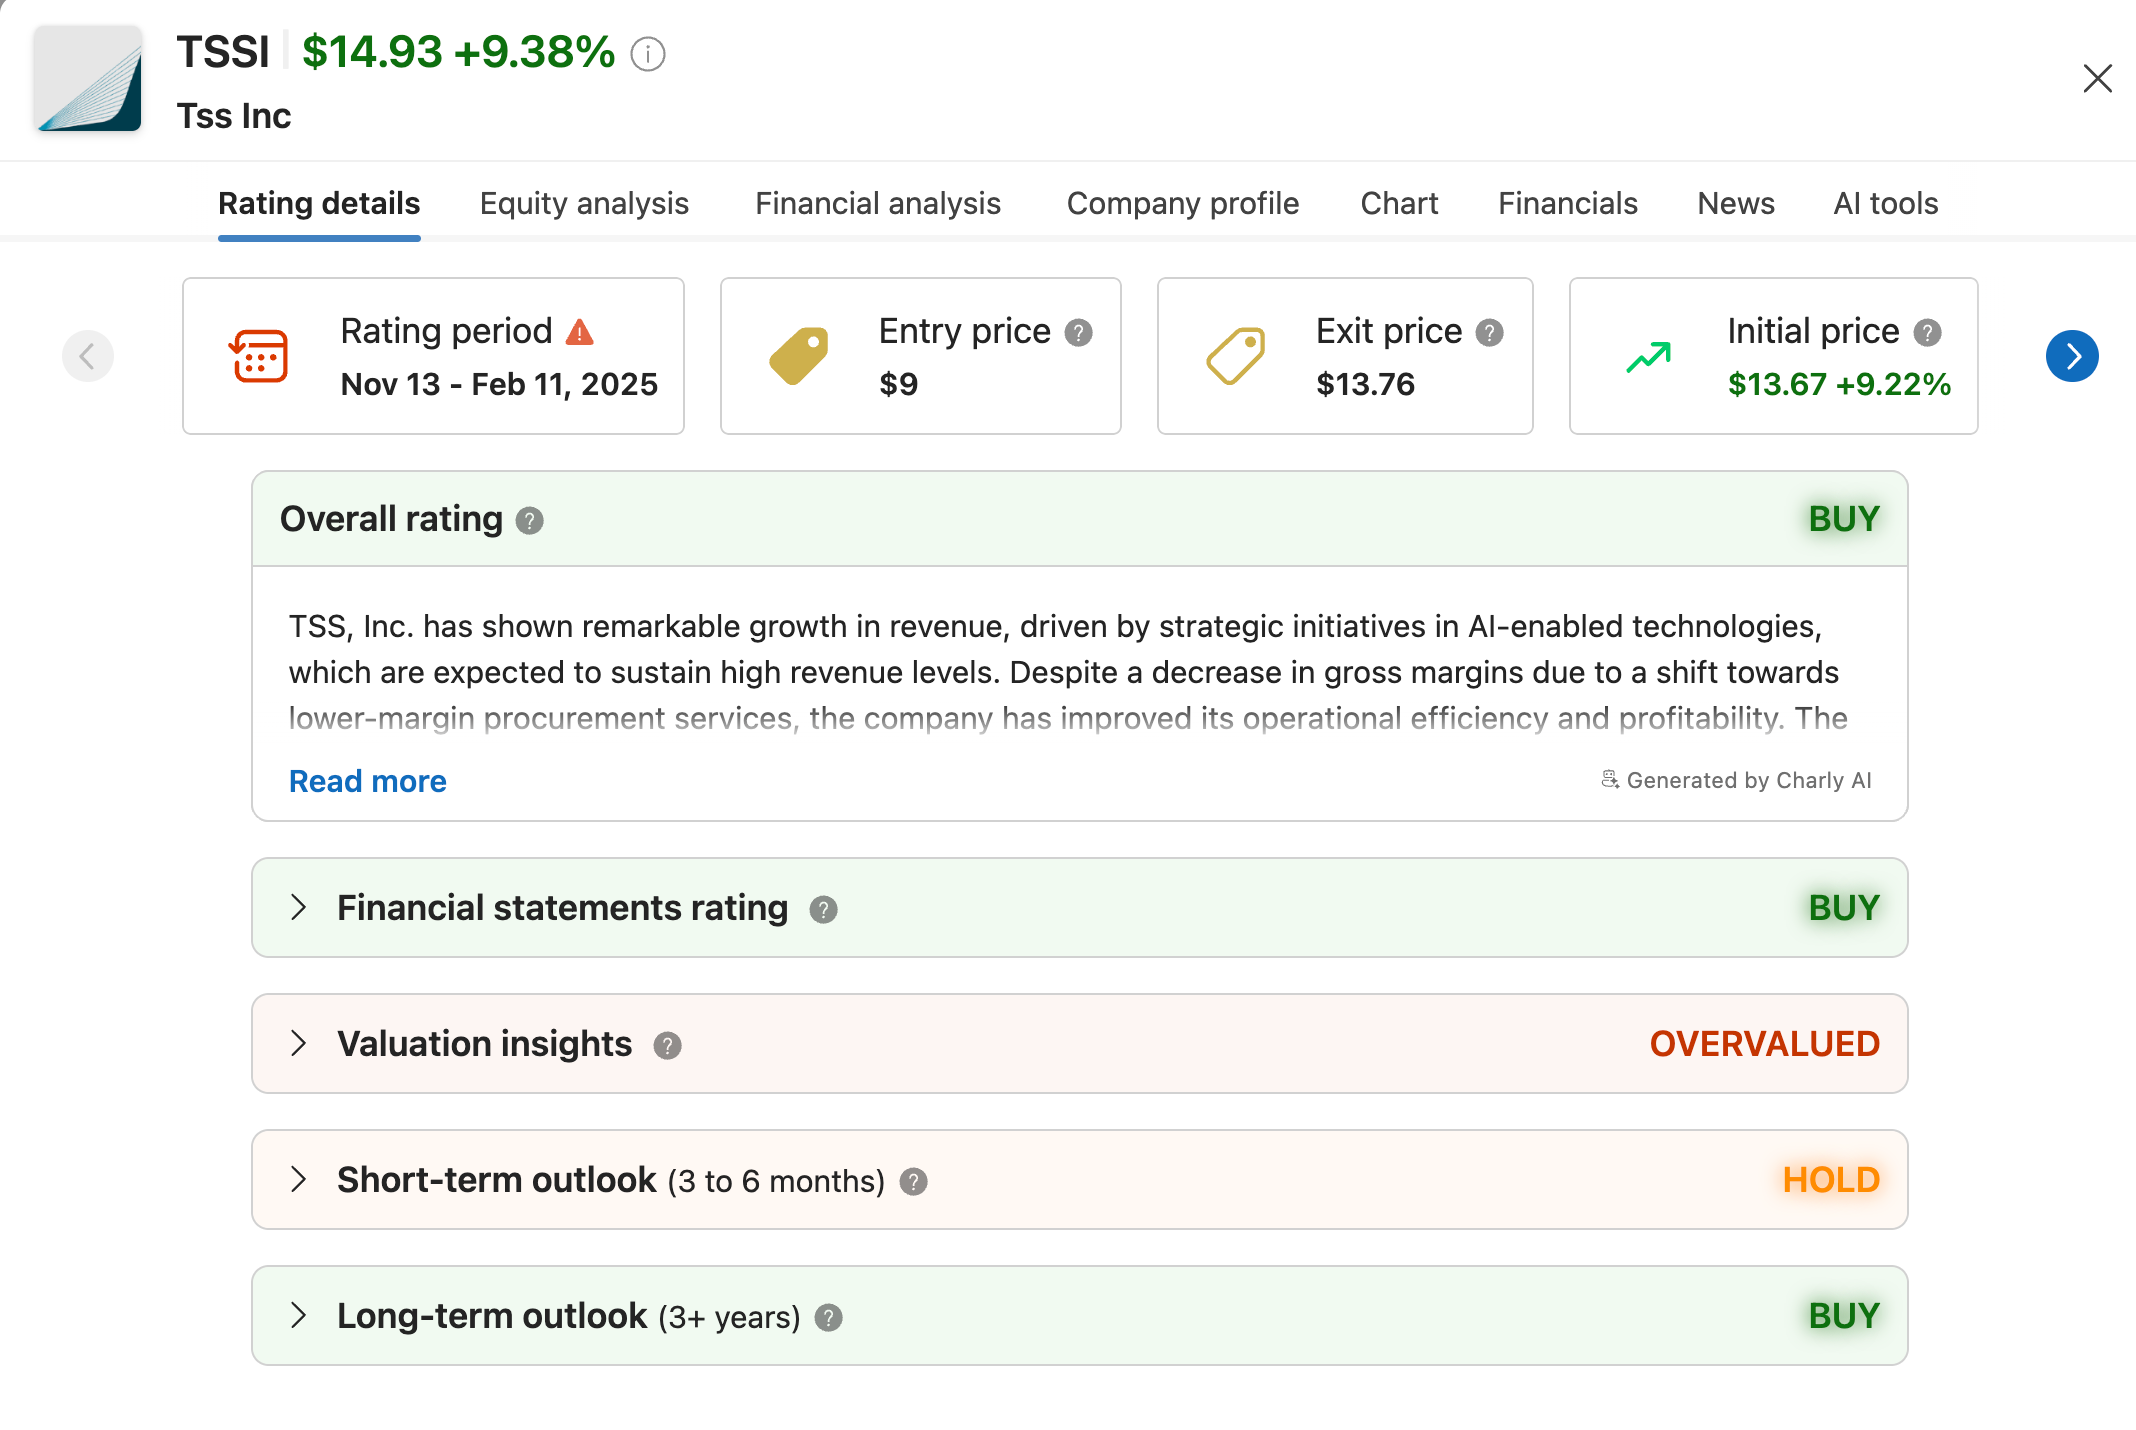Open the News tab
This screenshot has height=1430, width=2136.
tap(1736, 204)
